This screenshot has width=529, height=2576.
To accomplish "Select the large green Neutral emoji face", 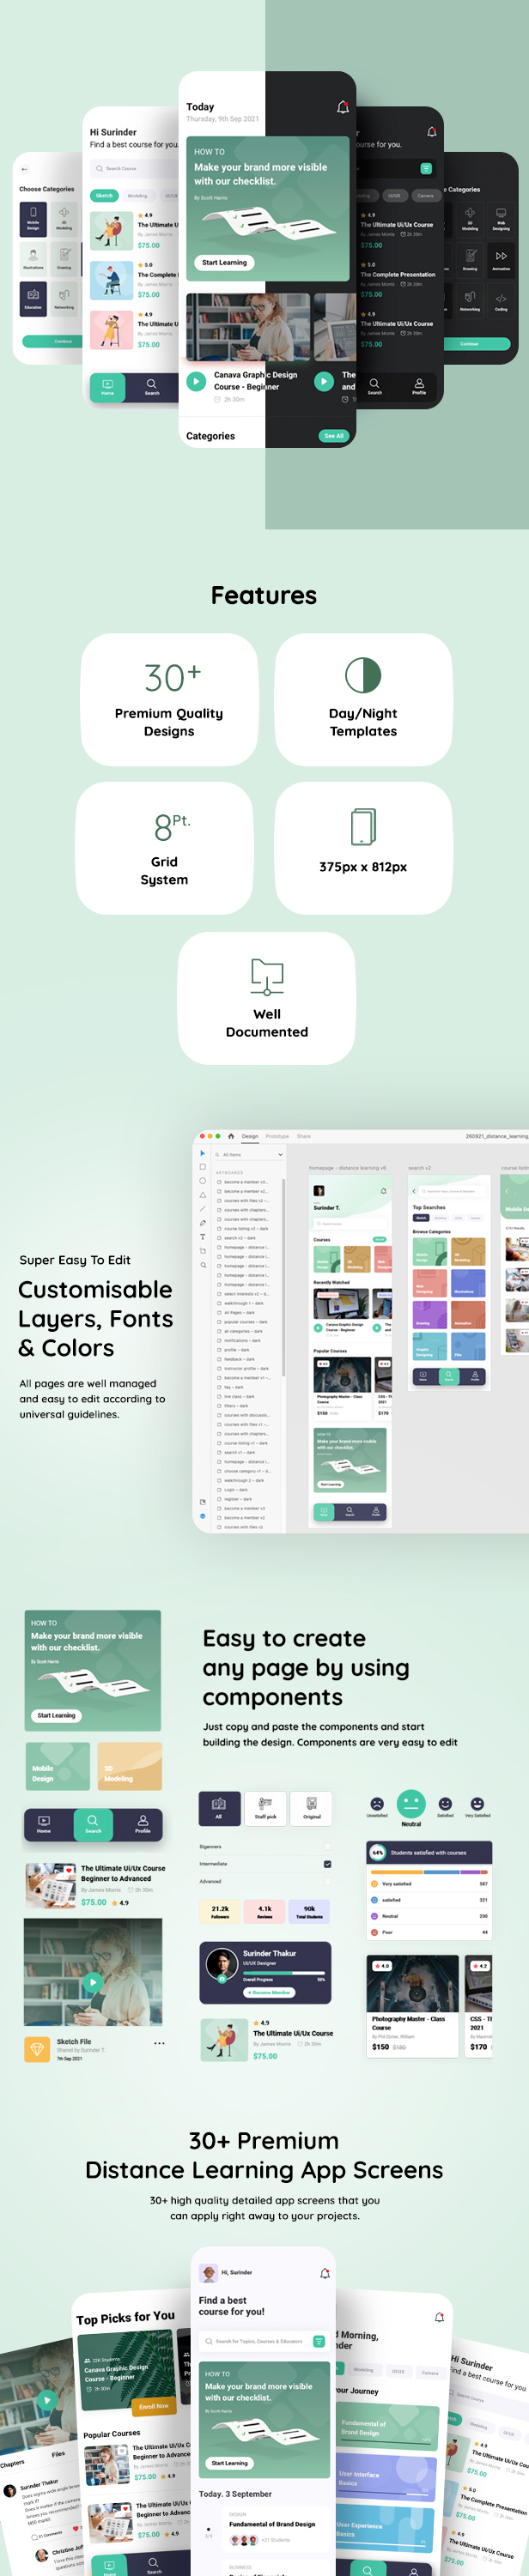I will click(410, 1803).
